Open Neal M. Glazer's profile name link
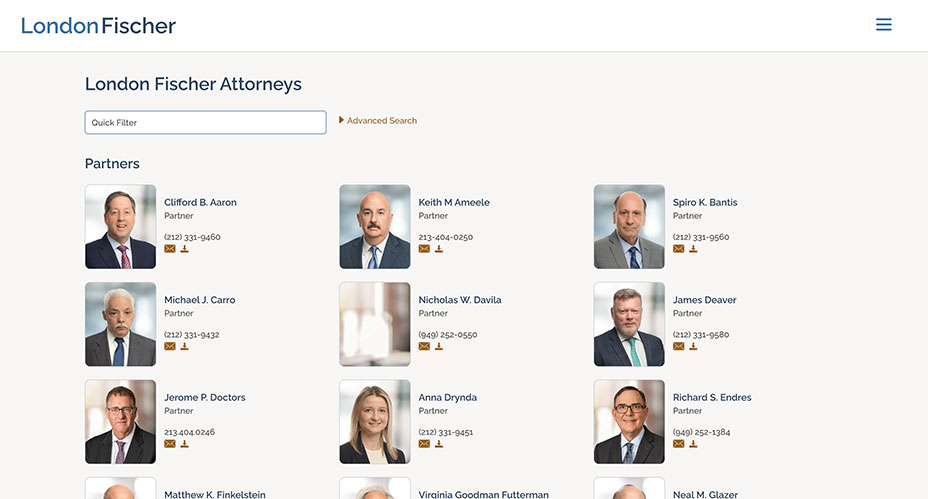The width and height of the screenshot is (928, 499). 705,494
